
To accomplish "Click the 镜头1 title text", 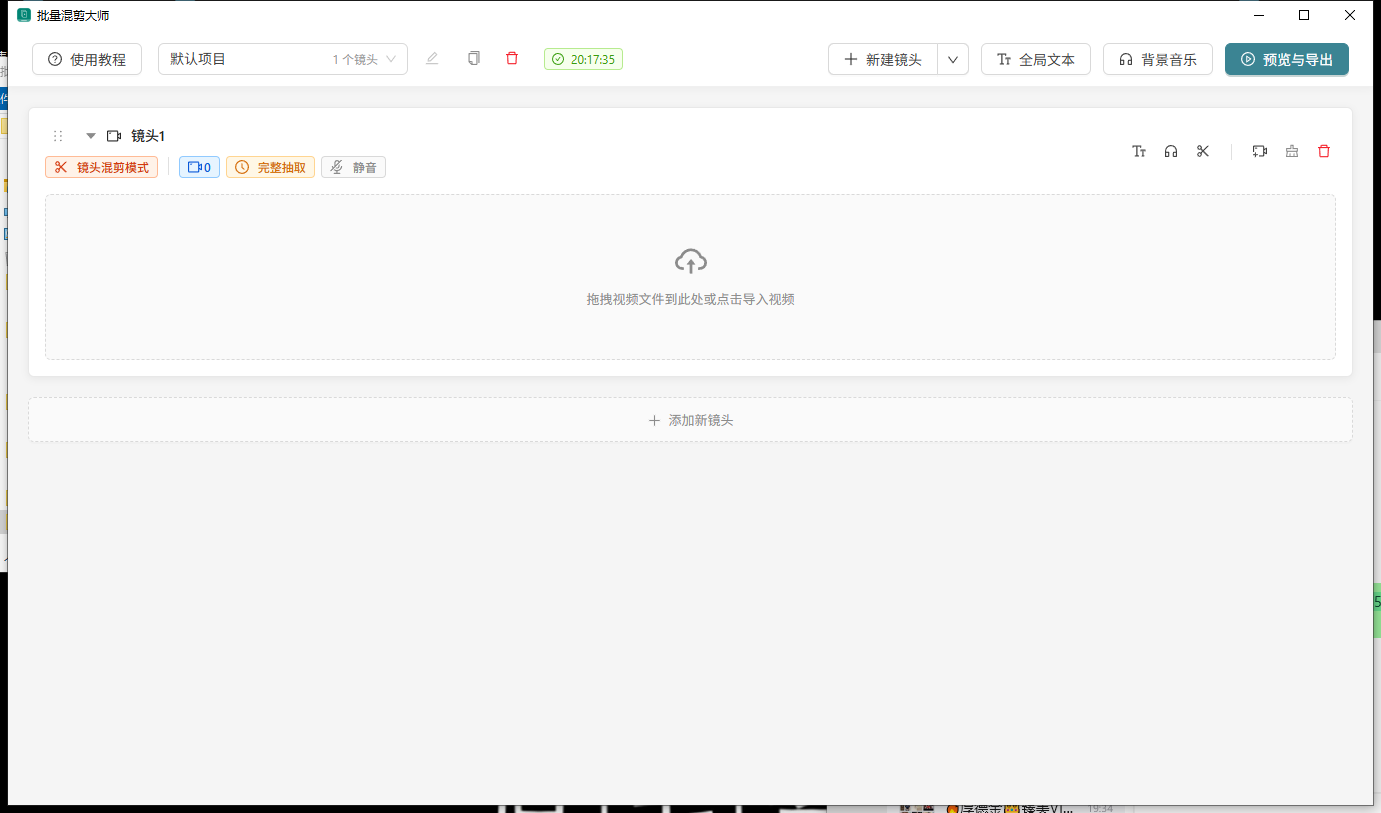I will 148,136.
